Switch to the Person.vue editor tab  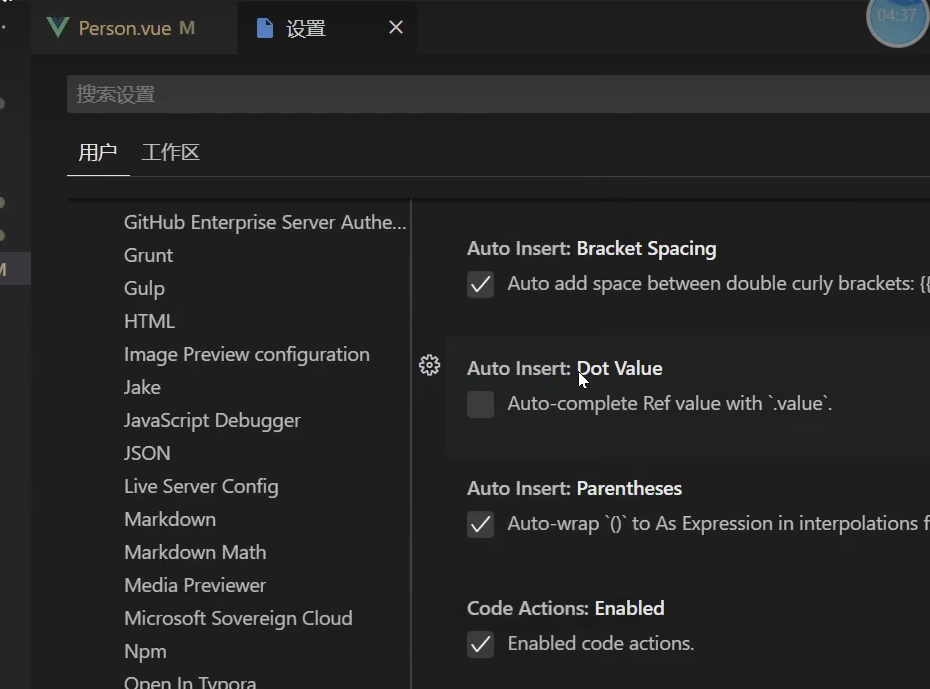[x=125, y=28]
